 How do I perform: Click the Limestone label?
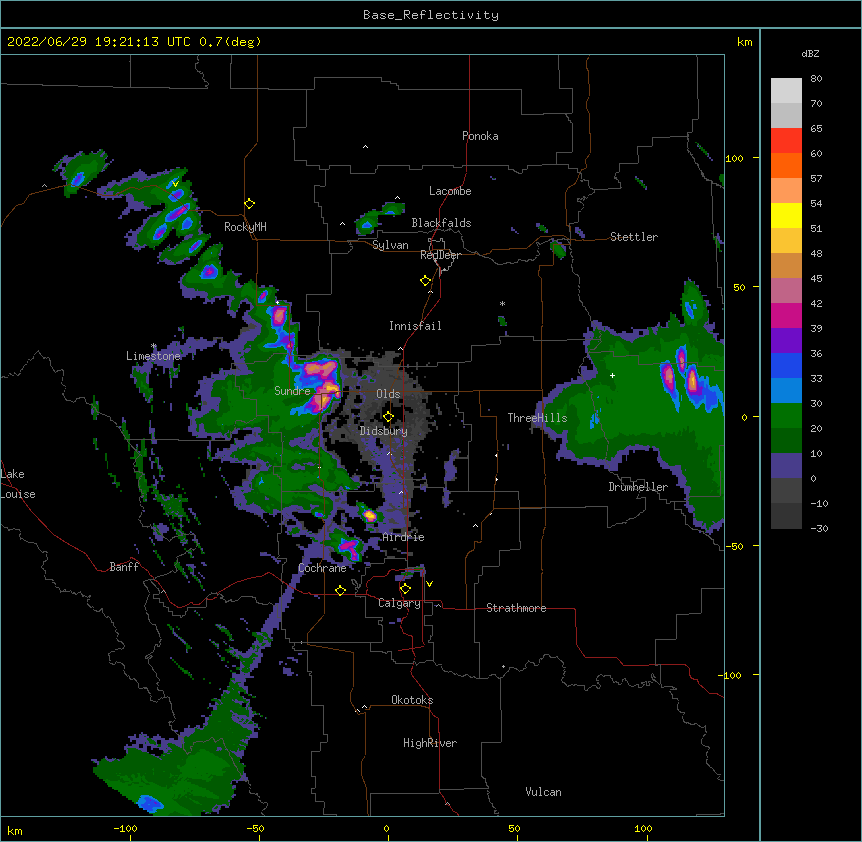(153, 356)
